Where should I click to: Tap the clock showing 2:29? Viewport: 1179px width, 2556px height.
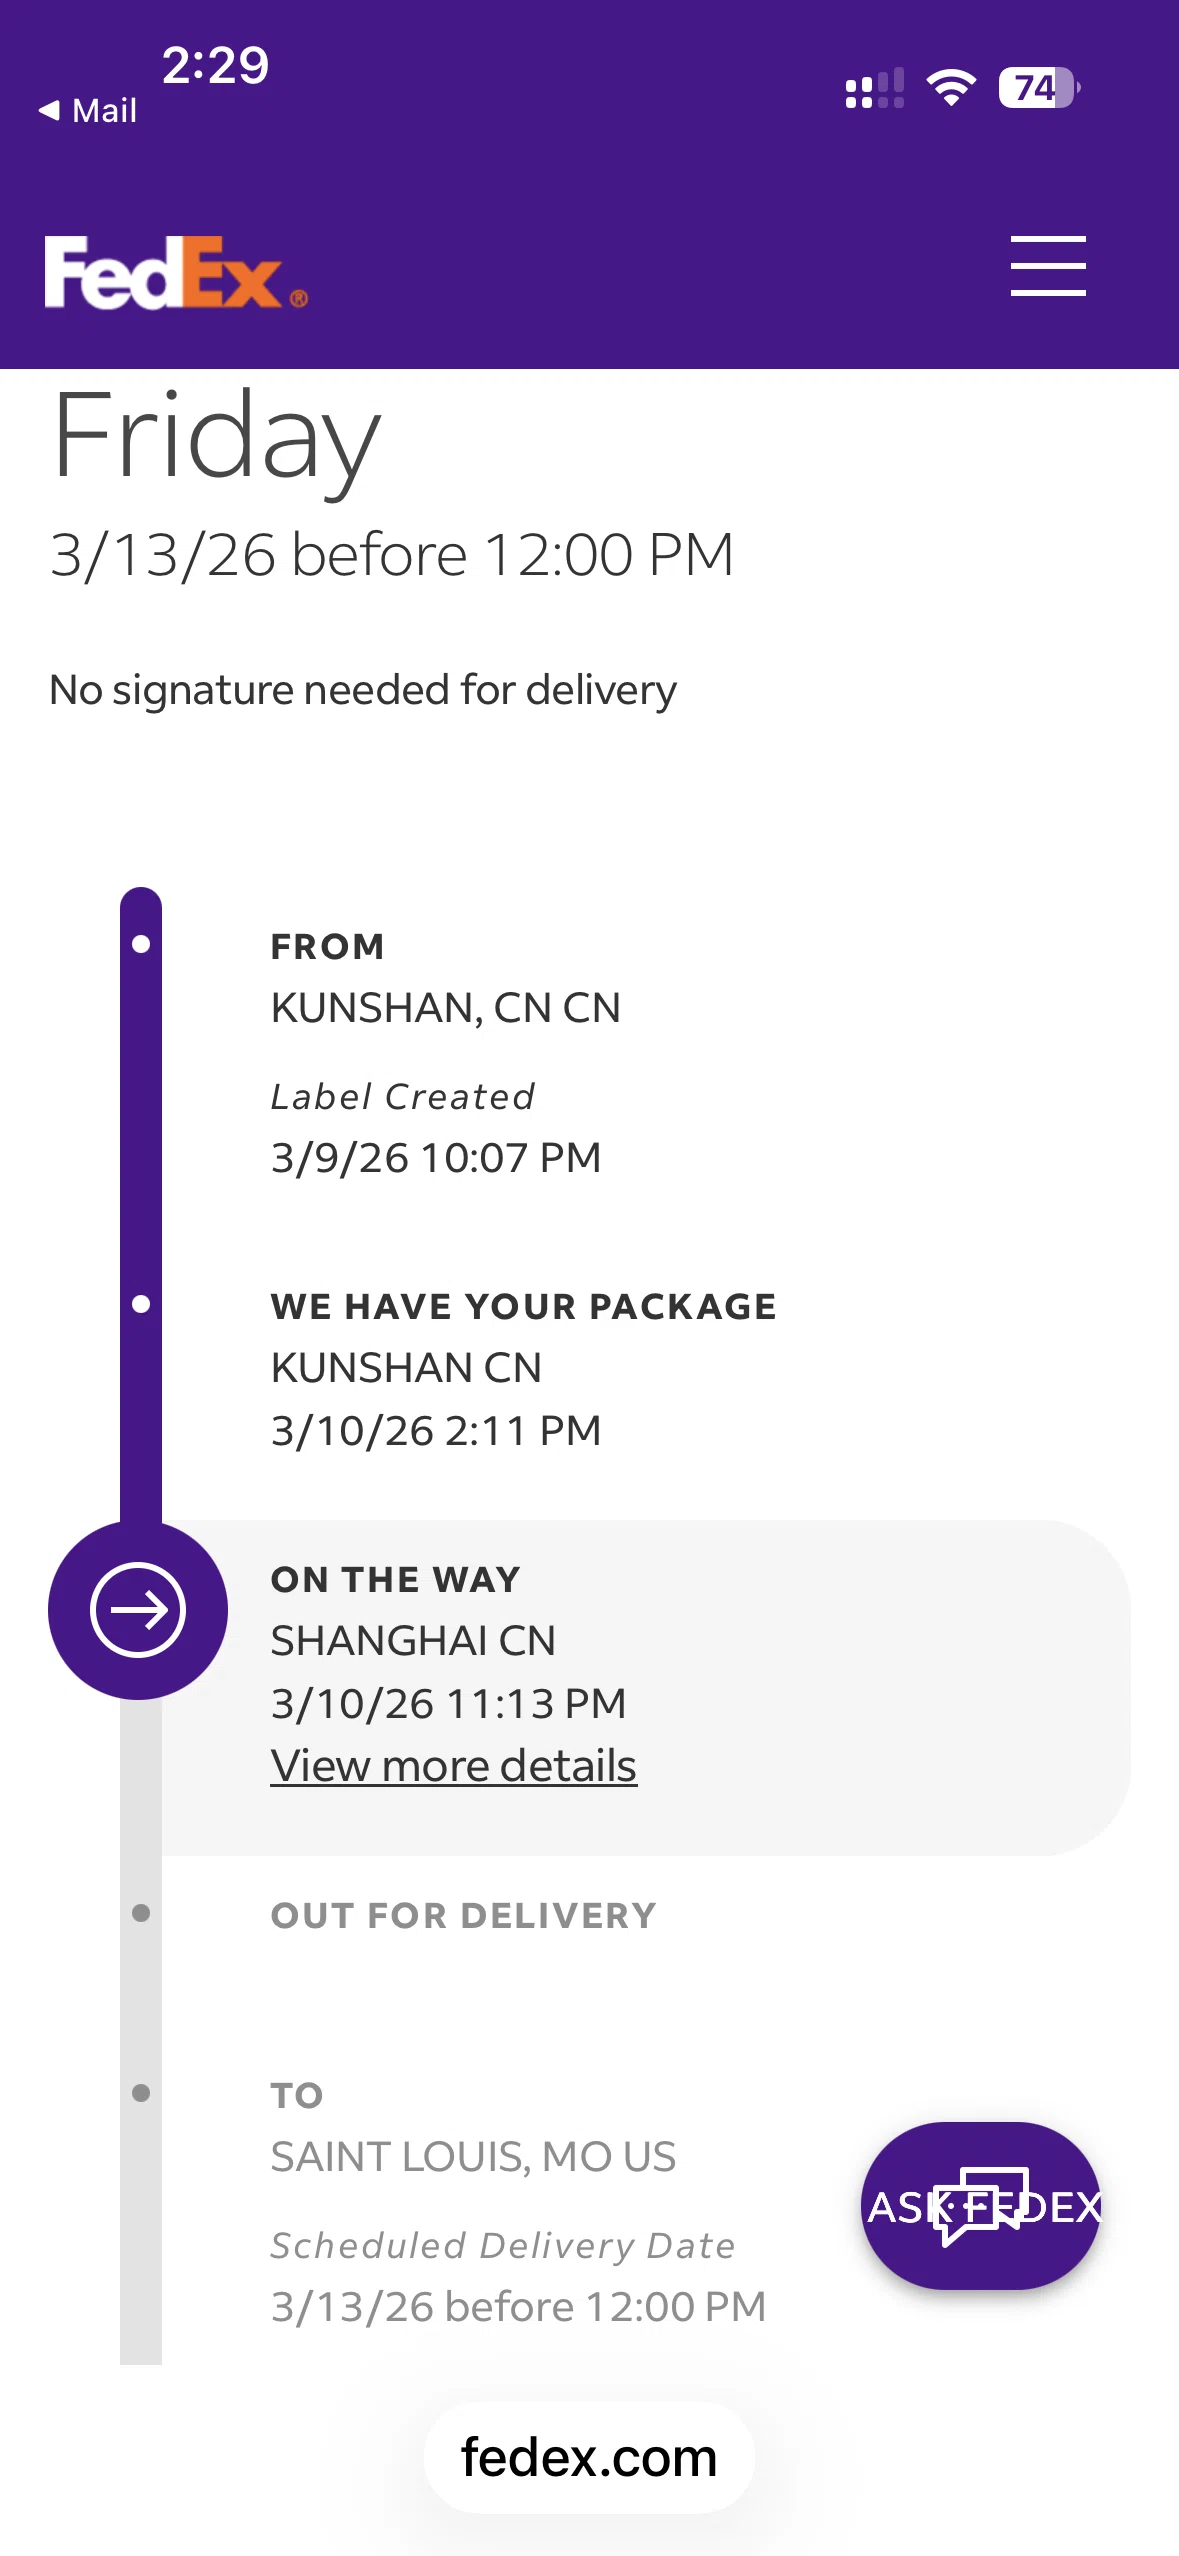pyautogui.click(x=216, y=65)
